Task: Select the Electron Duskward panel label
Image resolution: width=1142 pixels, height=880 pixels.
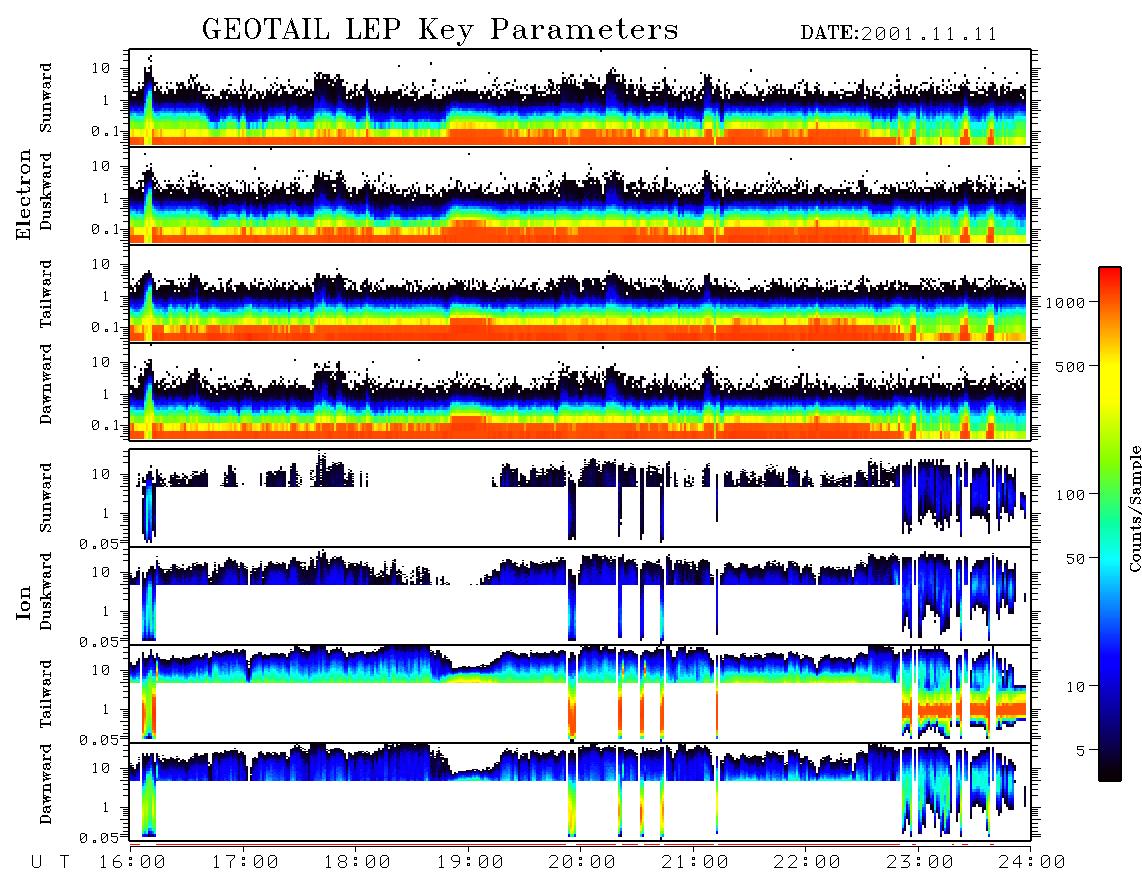Action: [46, 192]
